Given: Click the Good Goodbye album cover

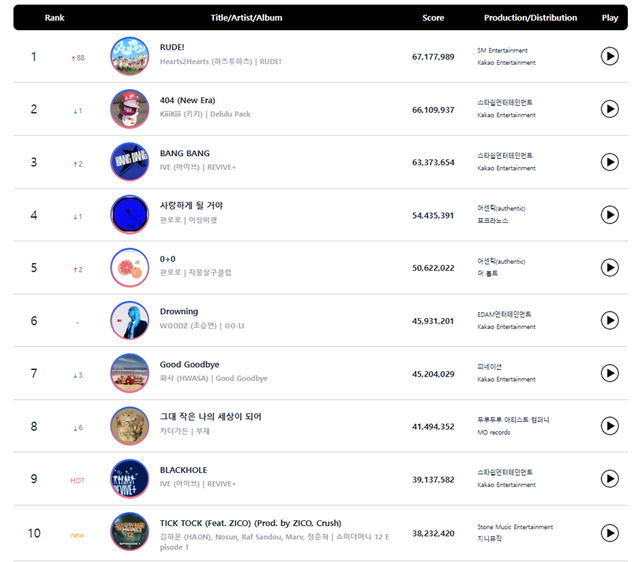Looking at the screenshot, I should 129,373.
